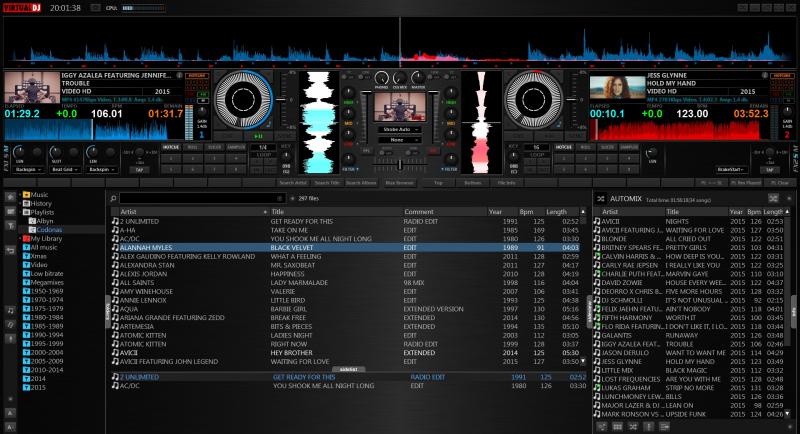Click the music note icon in left sidebar
Viewport: 800px width, 434px height.
coord(10,310)
